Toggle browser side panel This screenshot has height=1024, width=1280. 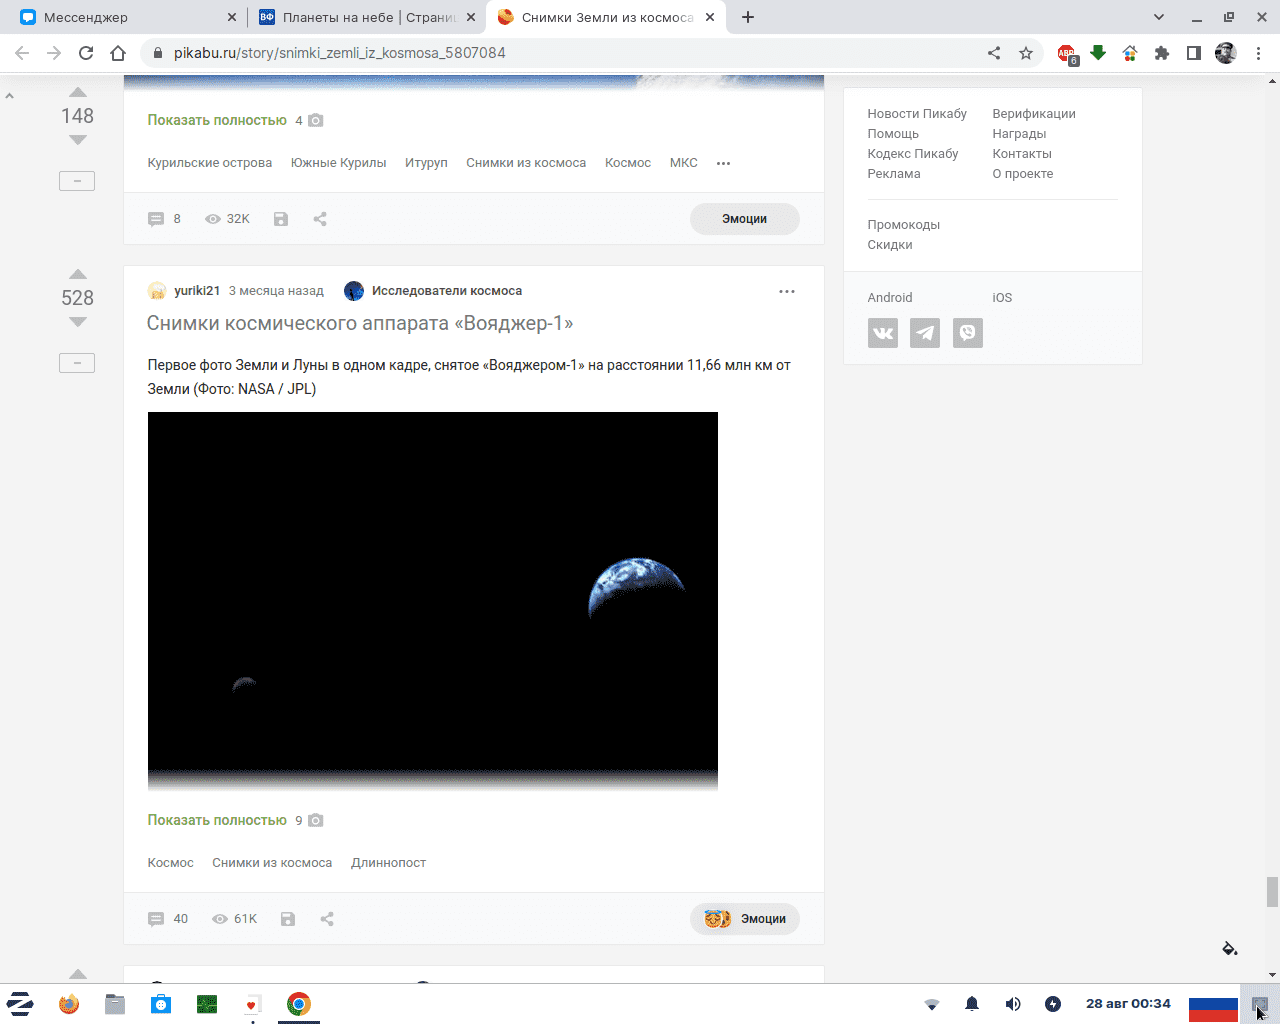(1194, 53)
